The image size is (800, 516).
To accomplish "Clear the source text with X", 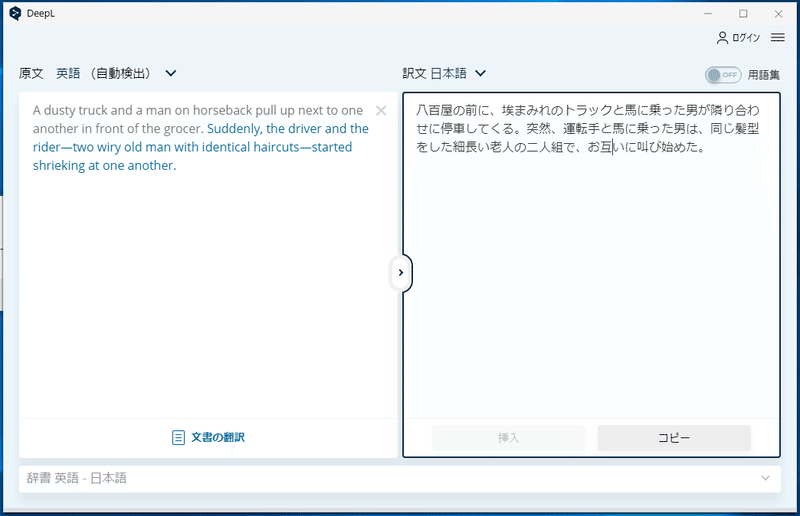I will tap(381, 110).
